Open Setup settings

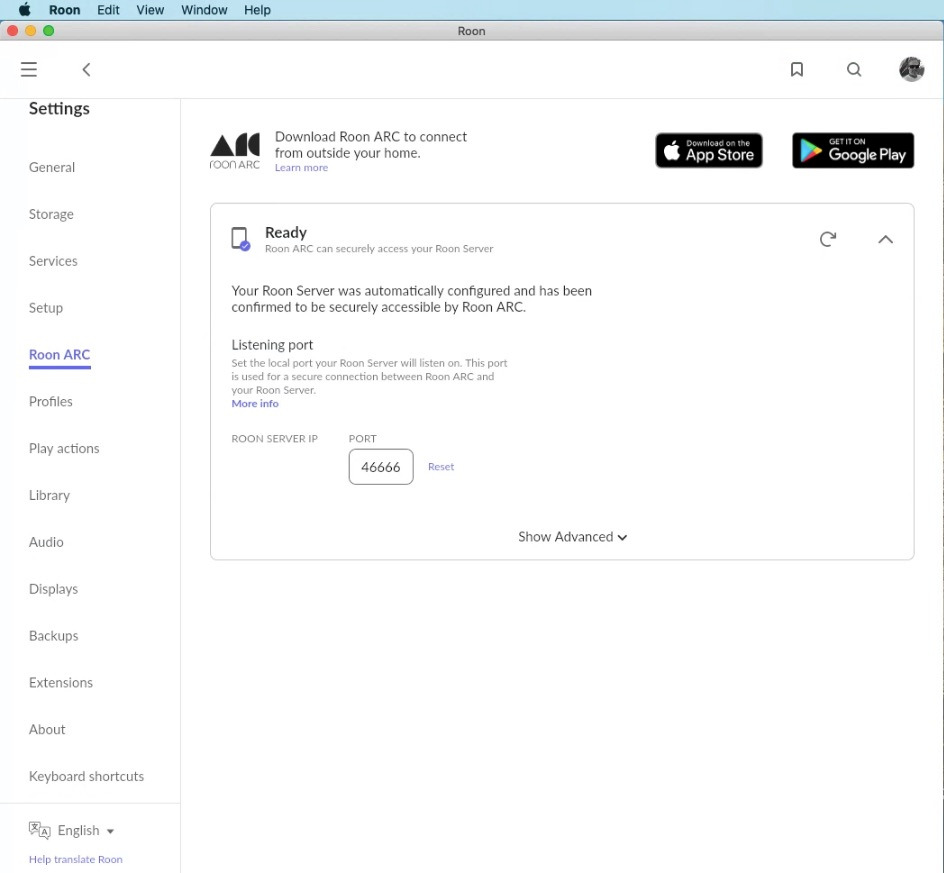click(x=46, y=308)
